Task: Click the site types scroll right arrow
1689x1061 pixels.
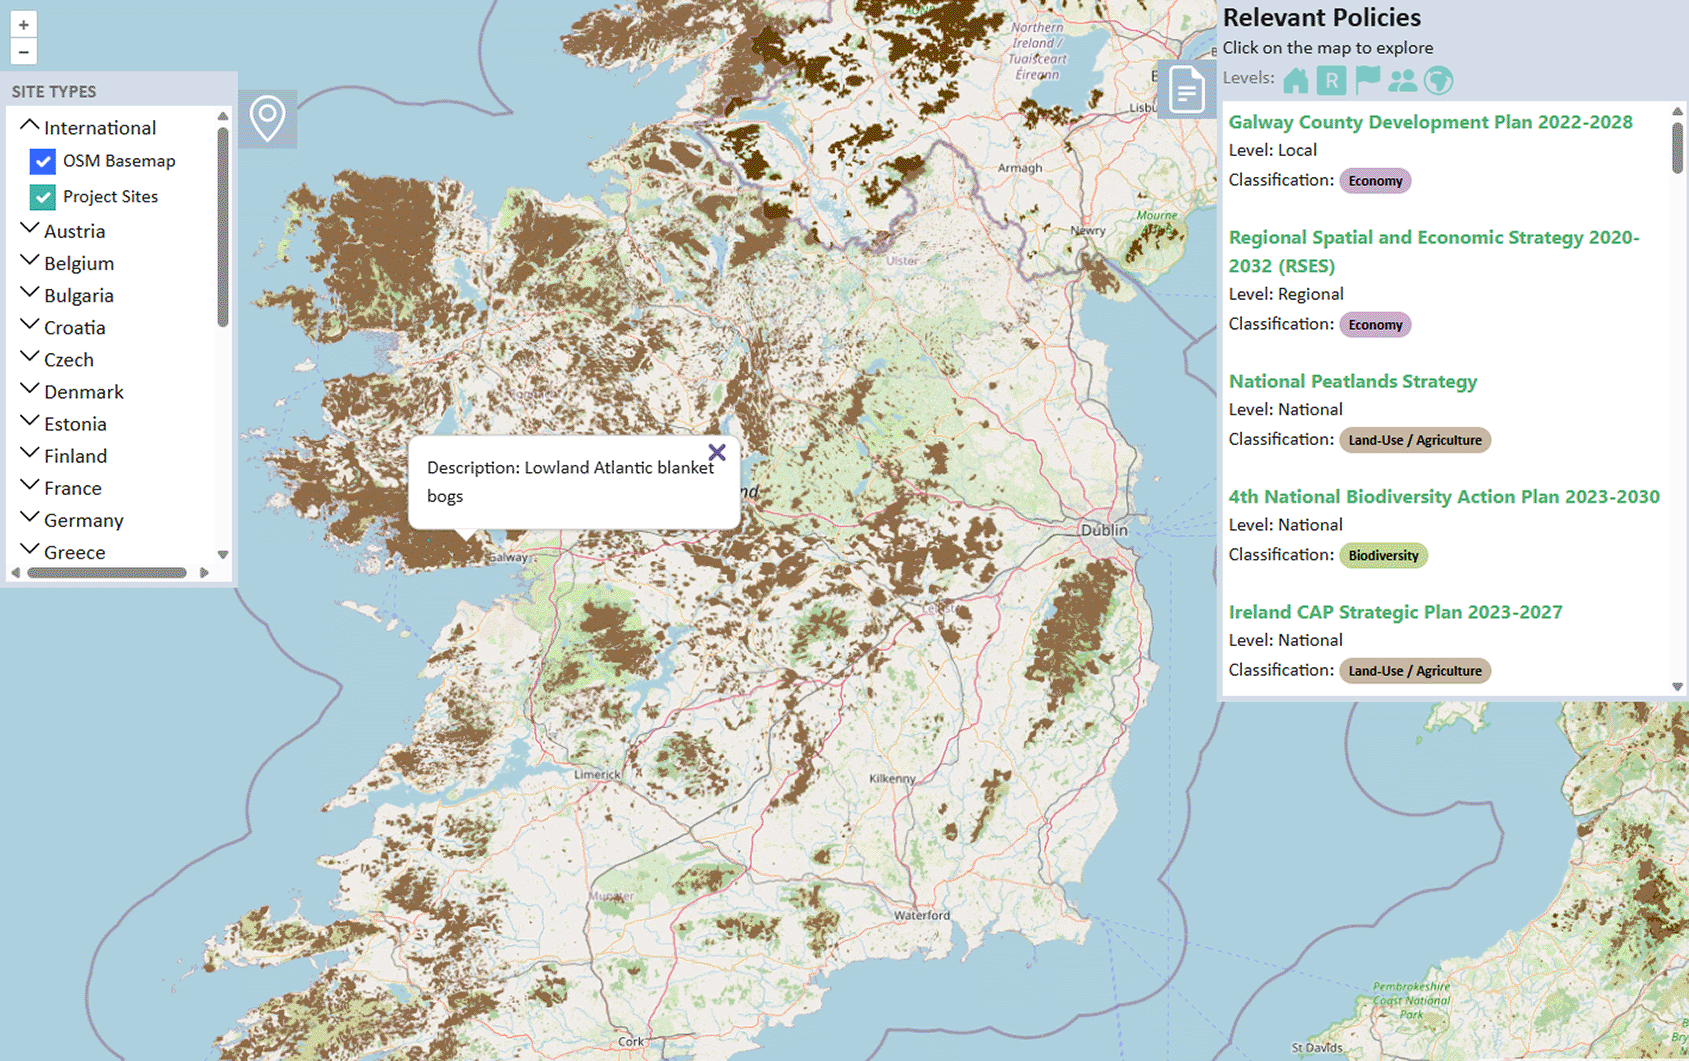Action: point(204,573)
